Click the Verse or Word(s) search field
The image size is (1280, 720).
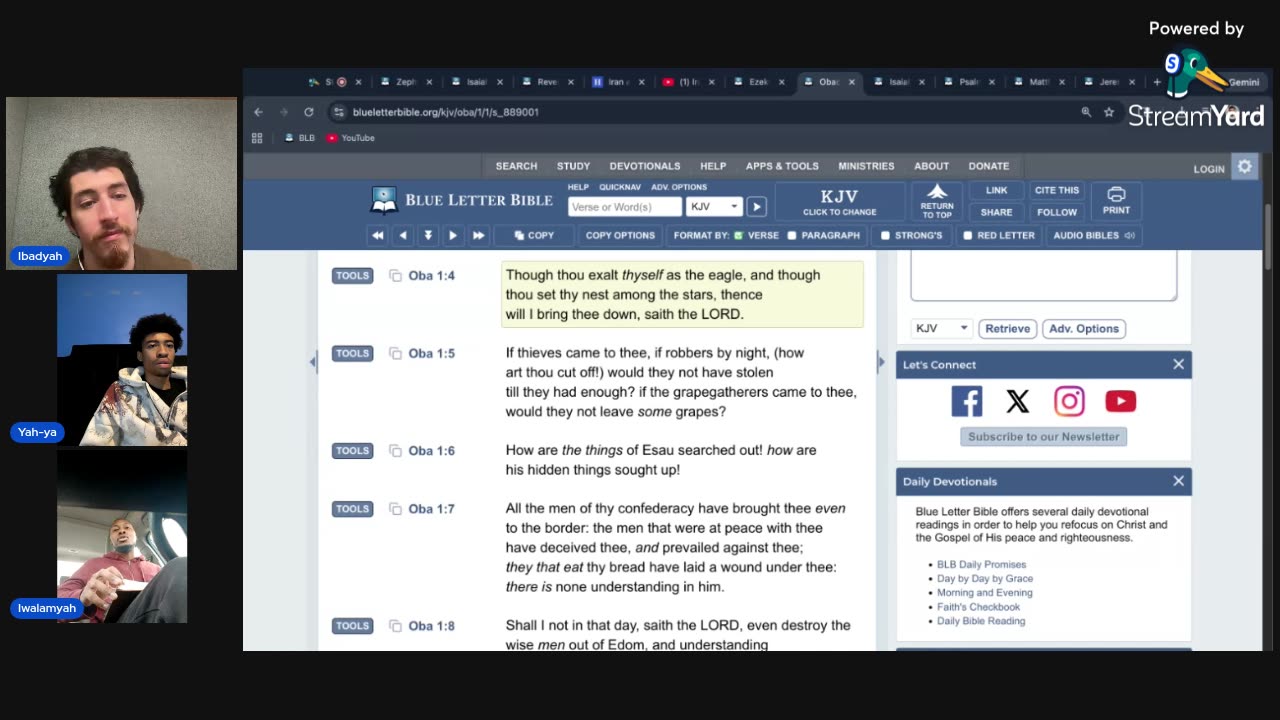point(625,207)
